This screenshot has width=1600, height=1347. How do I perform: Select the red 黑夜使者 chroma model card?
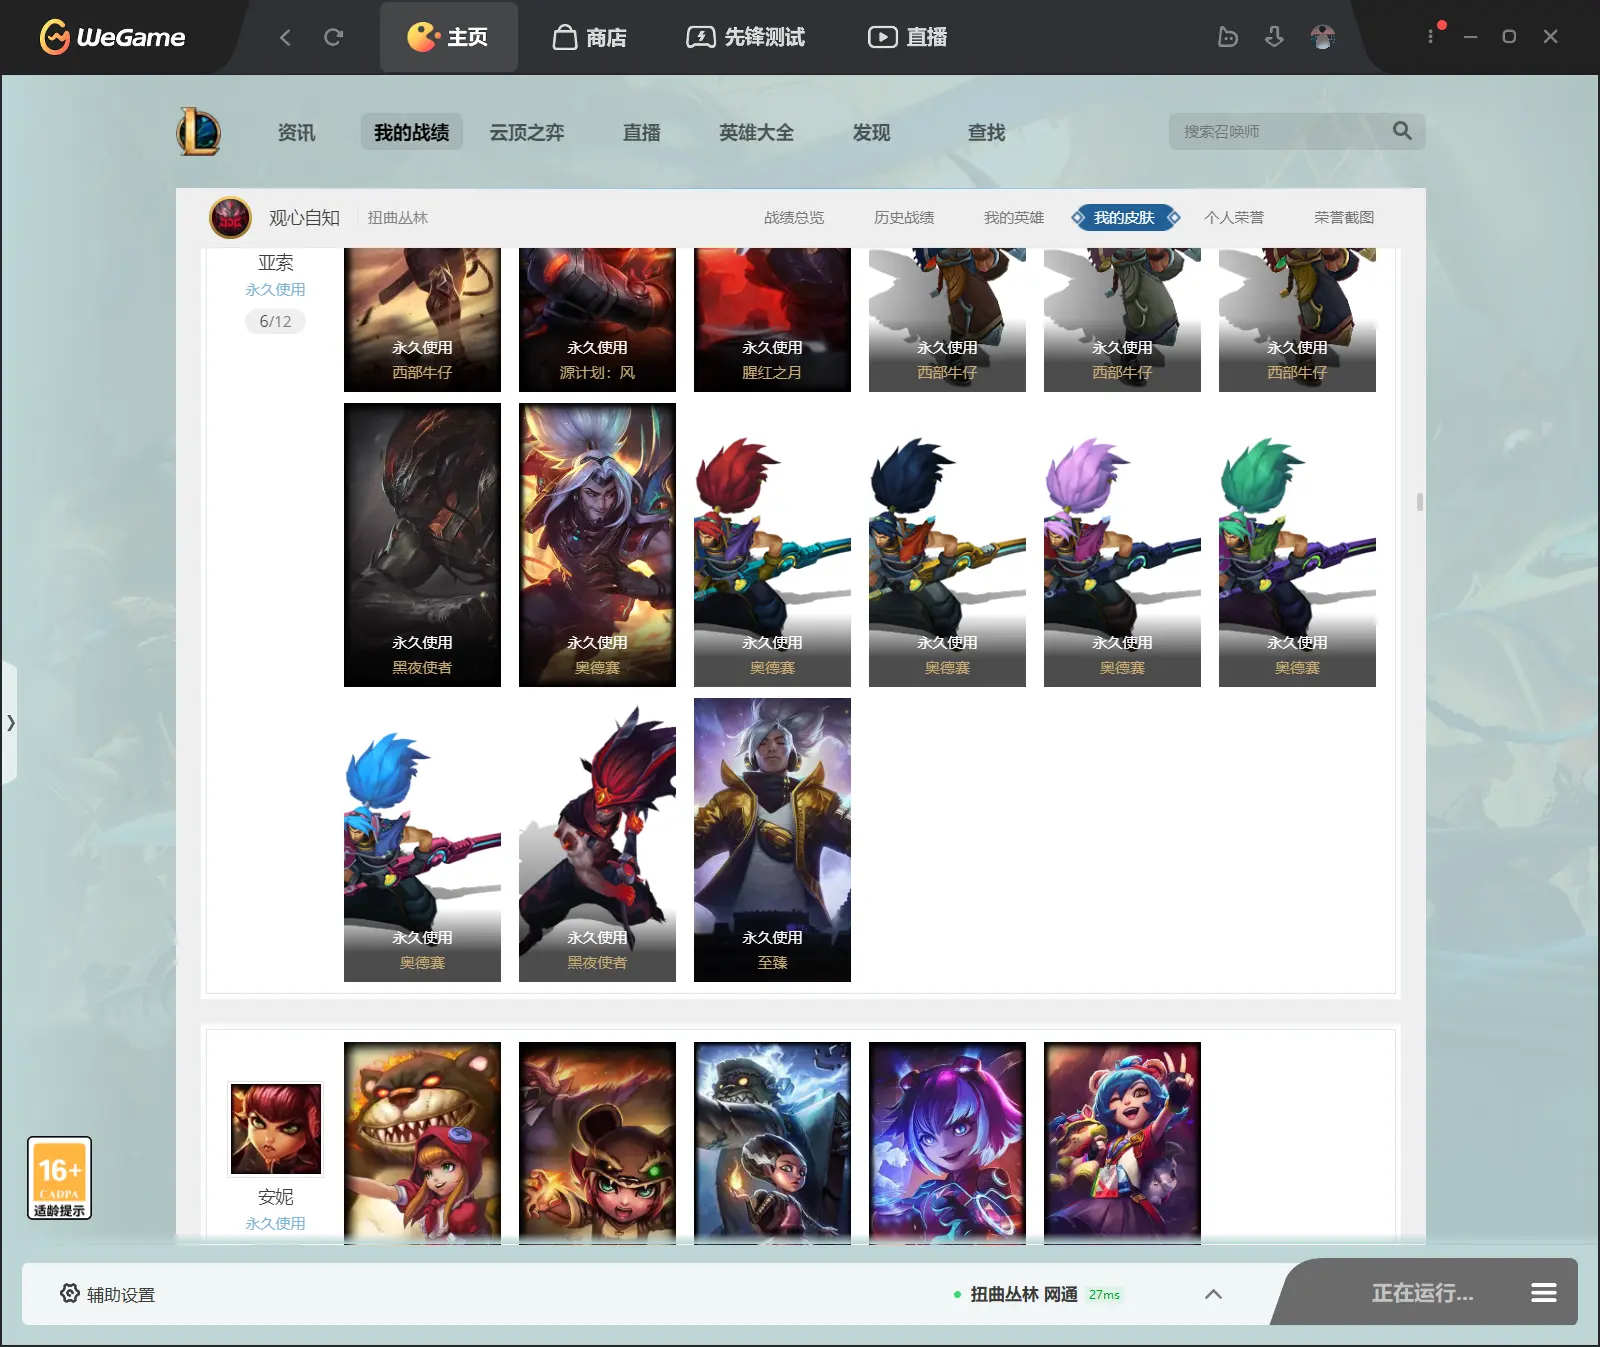[x=597, y=840]
